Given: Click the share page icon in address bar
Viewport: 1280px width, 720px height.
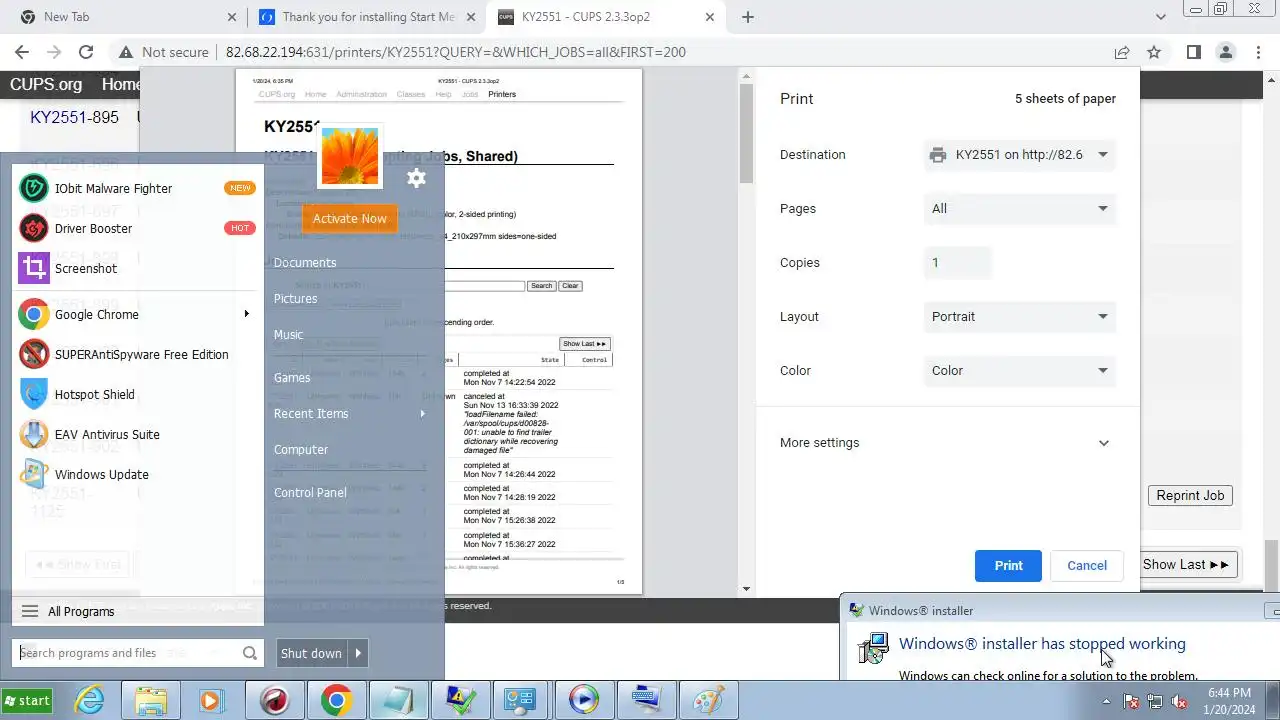Looking at the screenshot, I should pos(1122,52).
